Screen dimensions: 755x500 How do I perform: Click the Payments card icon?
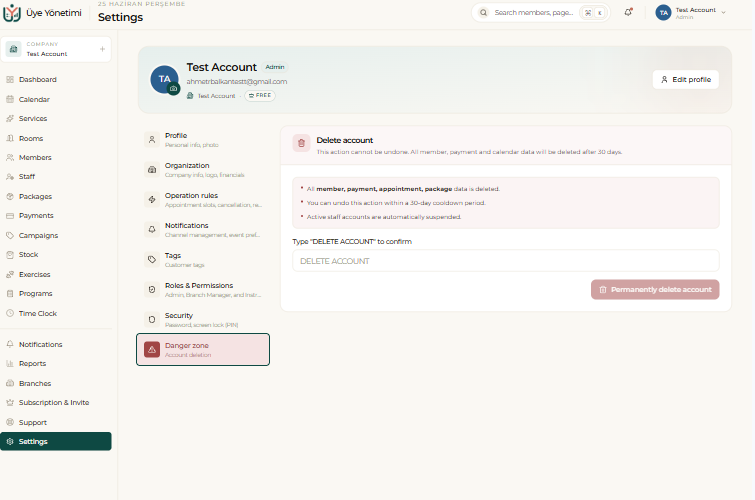click(10, 216)
